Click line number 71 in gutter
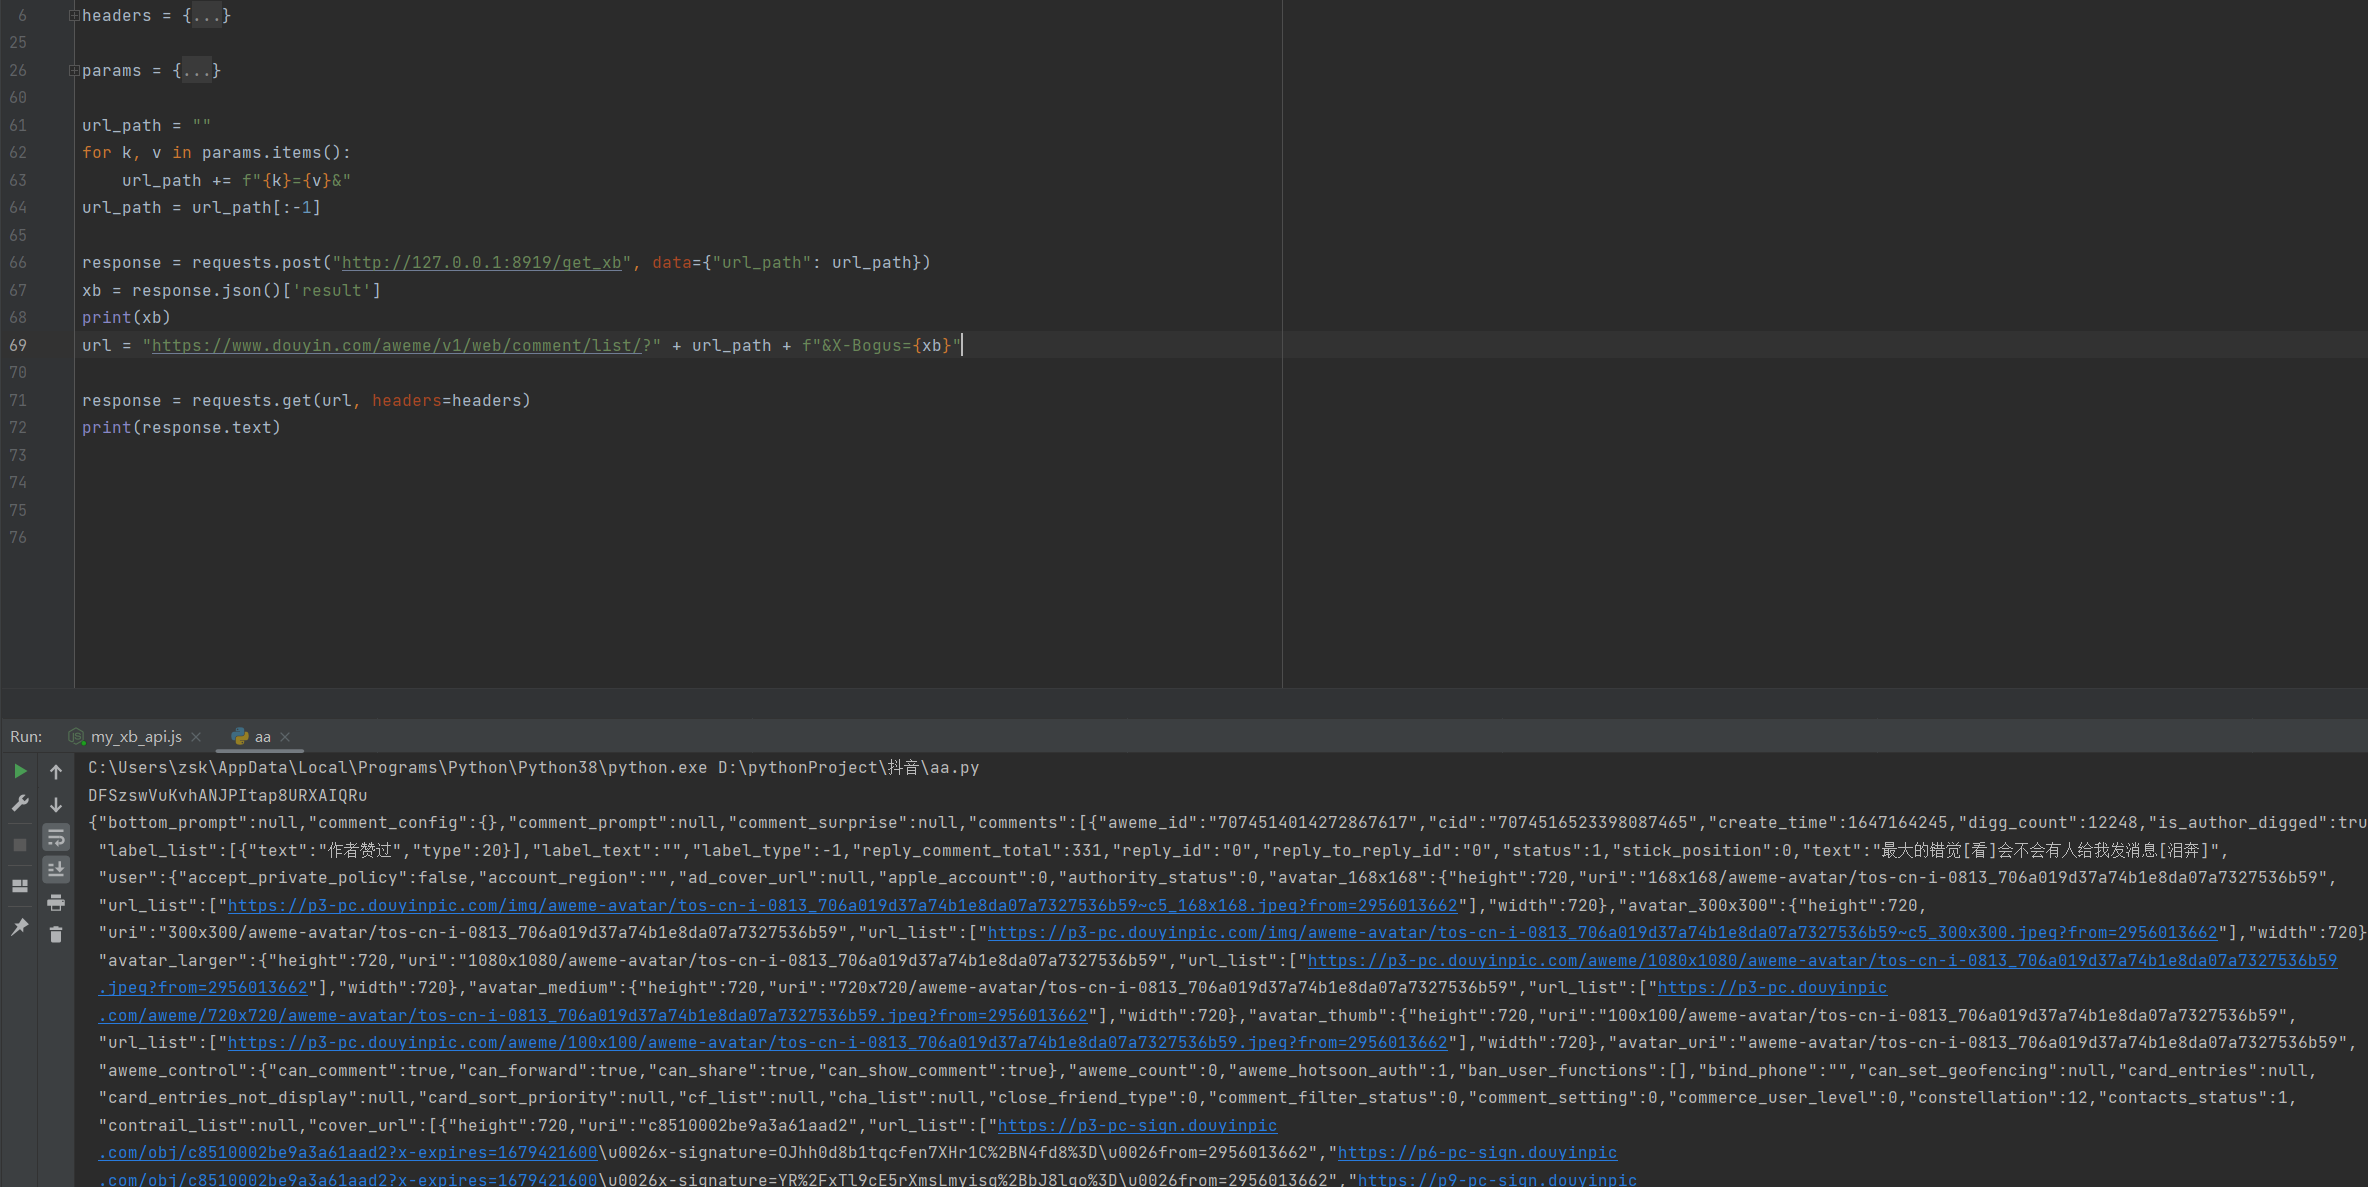The width and height of the screenshot is (2368, 1187). tap(18, 401)
